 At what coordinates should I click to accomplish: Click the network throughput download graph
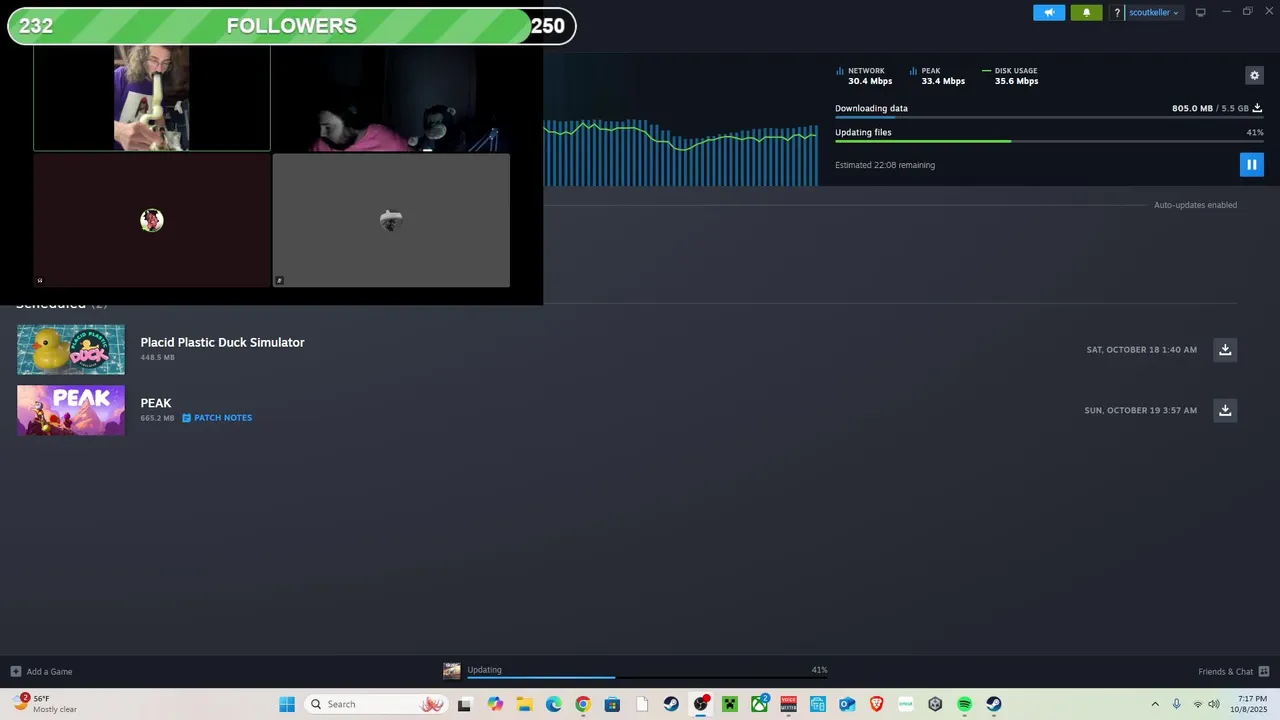[x=680, y=152]
